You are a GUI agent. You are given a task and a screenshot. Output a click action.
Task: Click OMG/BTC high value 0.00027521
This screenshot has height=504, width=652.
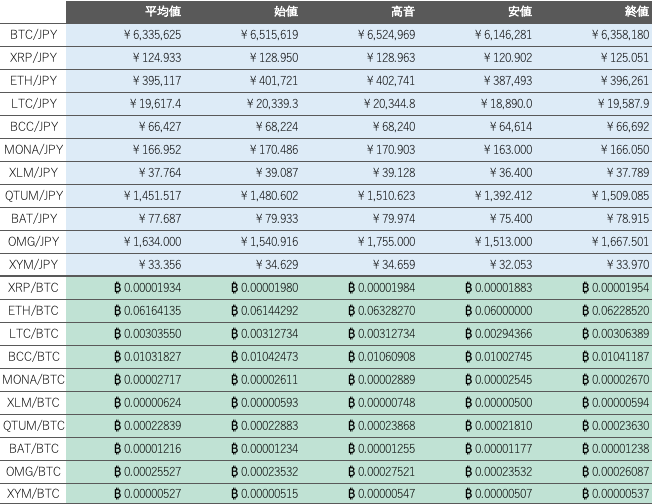[x=382, y=472]
